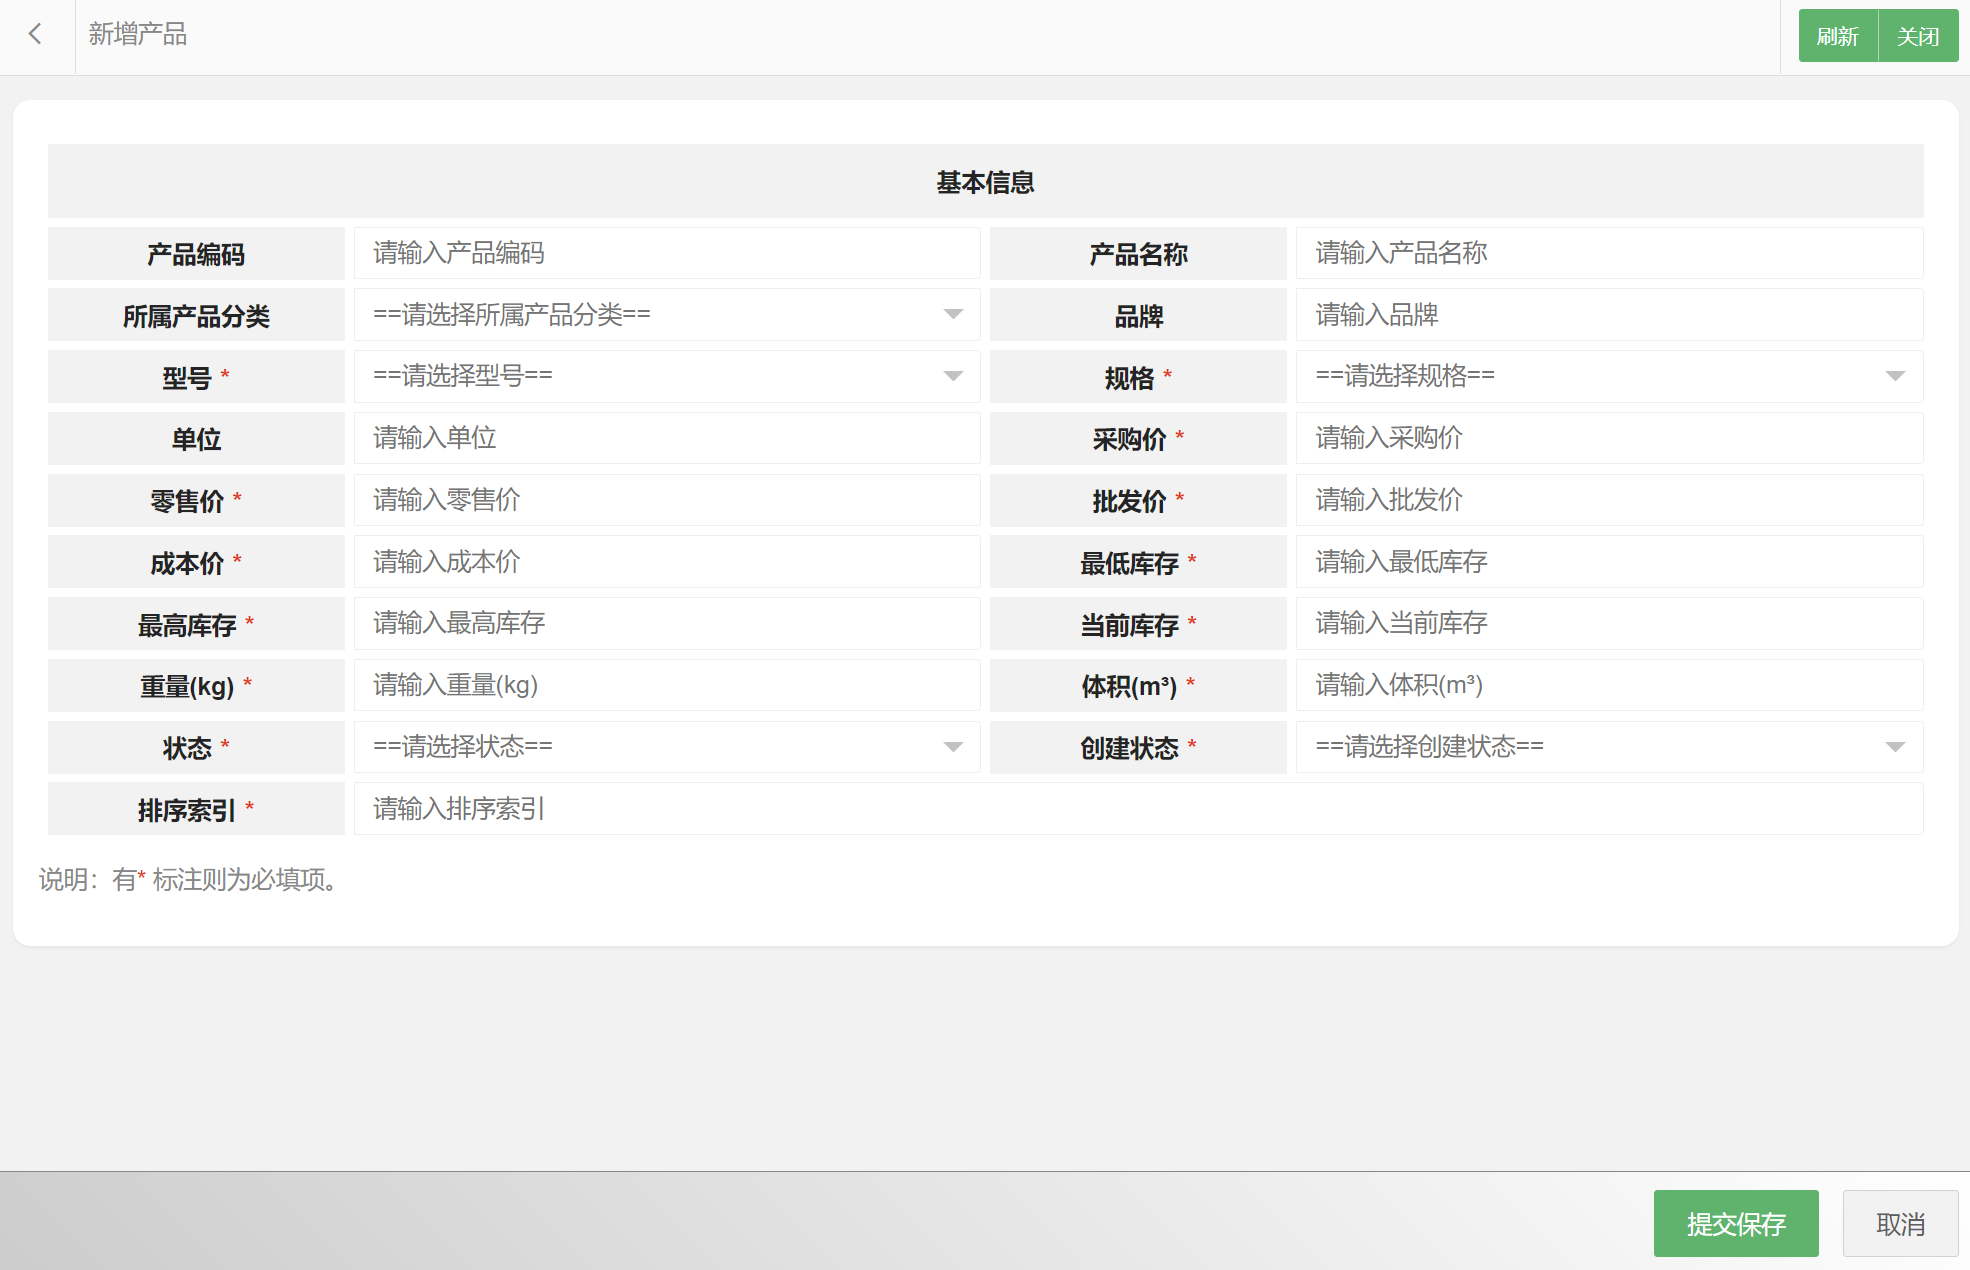Click the 零售价 input field

(667, 500)
